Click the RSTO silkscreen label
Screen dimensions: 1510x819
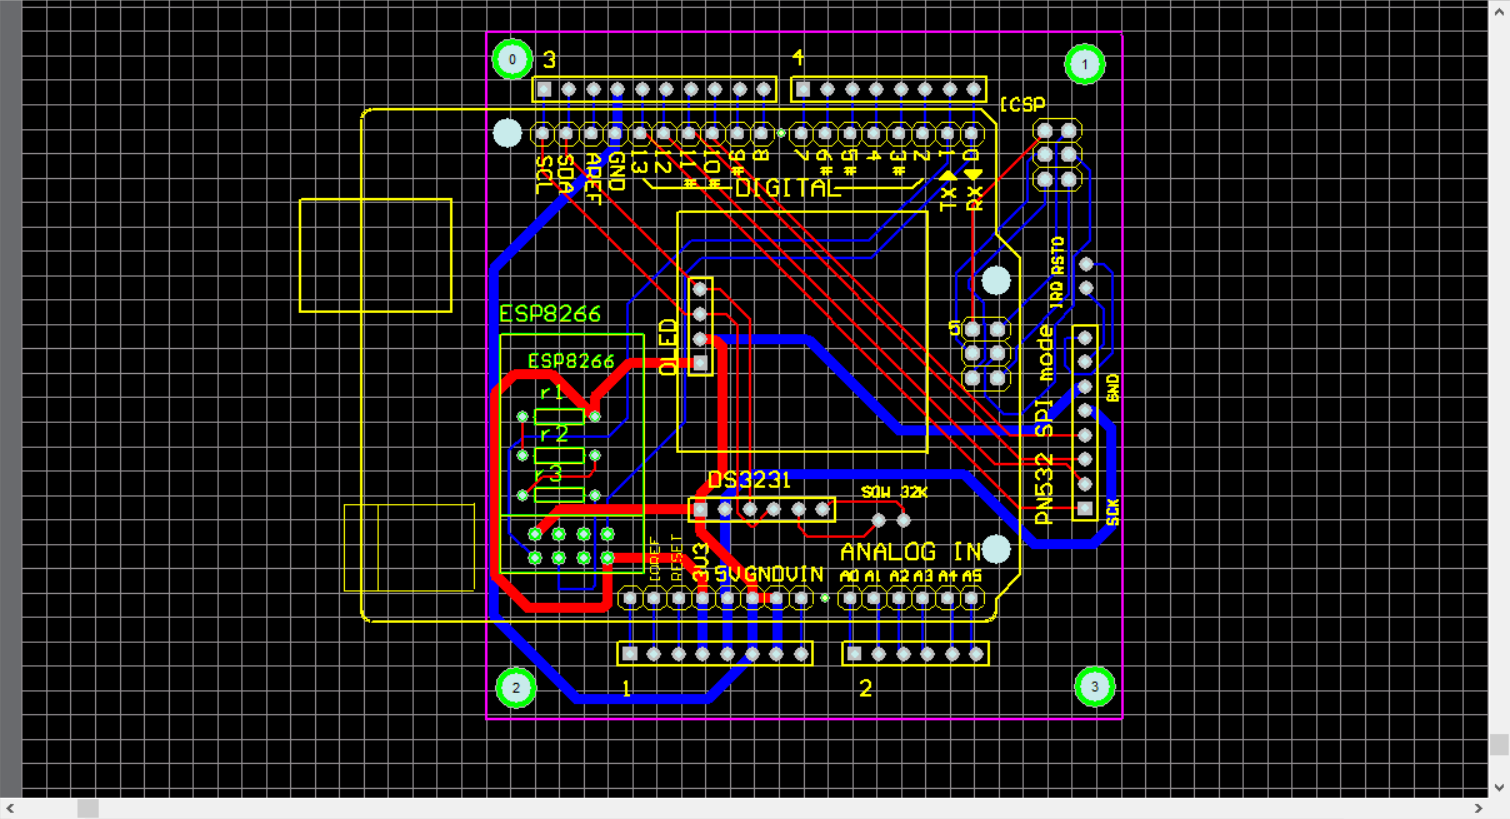(1057, 256)
